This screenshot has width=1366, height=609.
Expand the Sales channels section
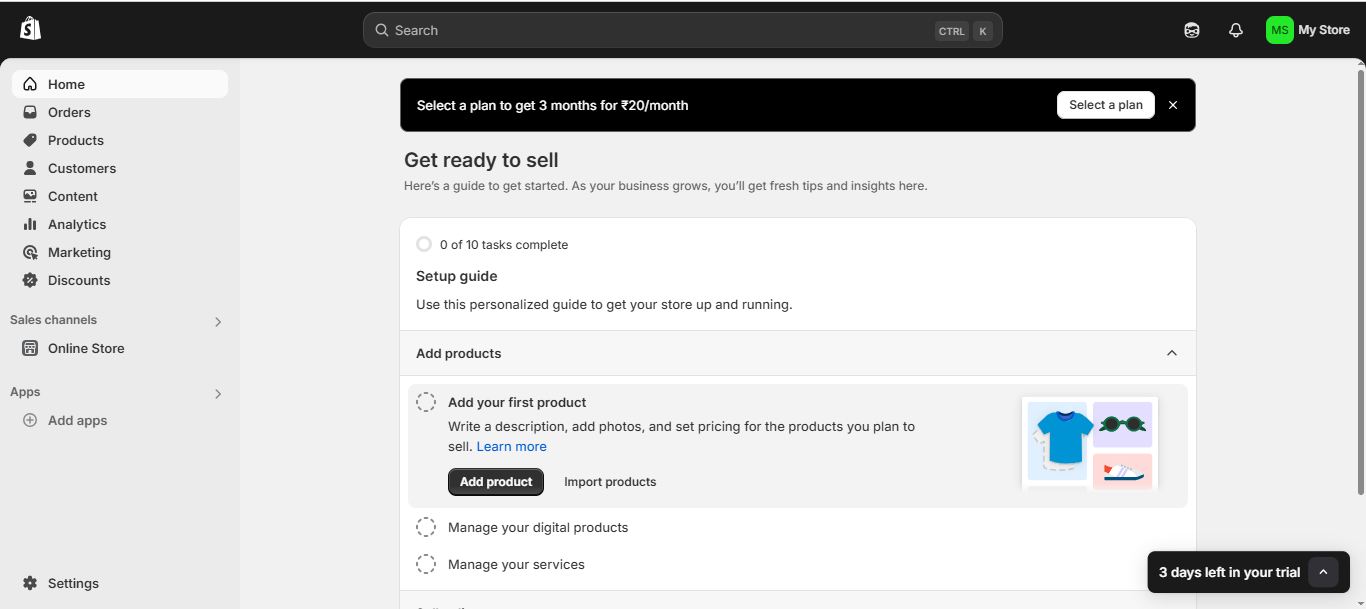218,322
